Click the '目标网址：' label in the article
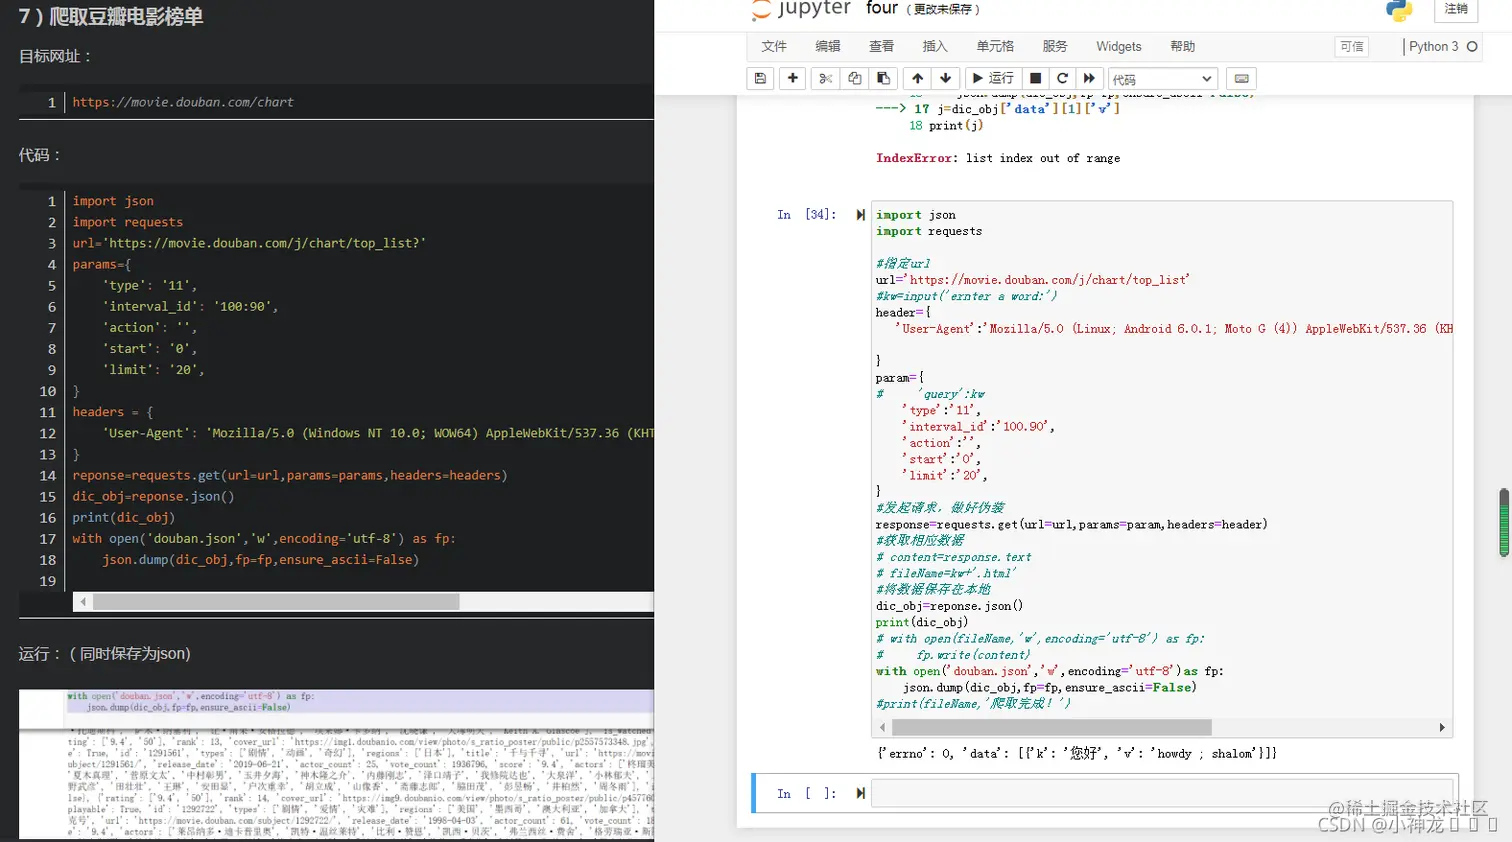Image resolution: width=1512 pixels, height=842 pixels. tap(55, 56)
